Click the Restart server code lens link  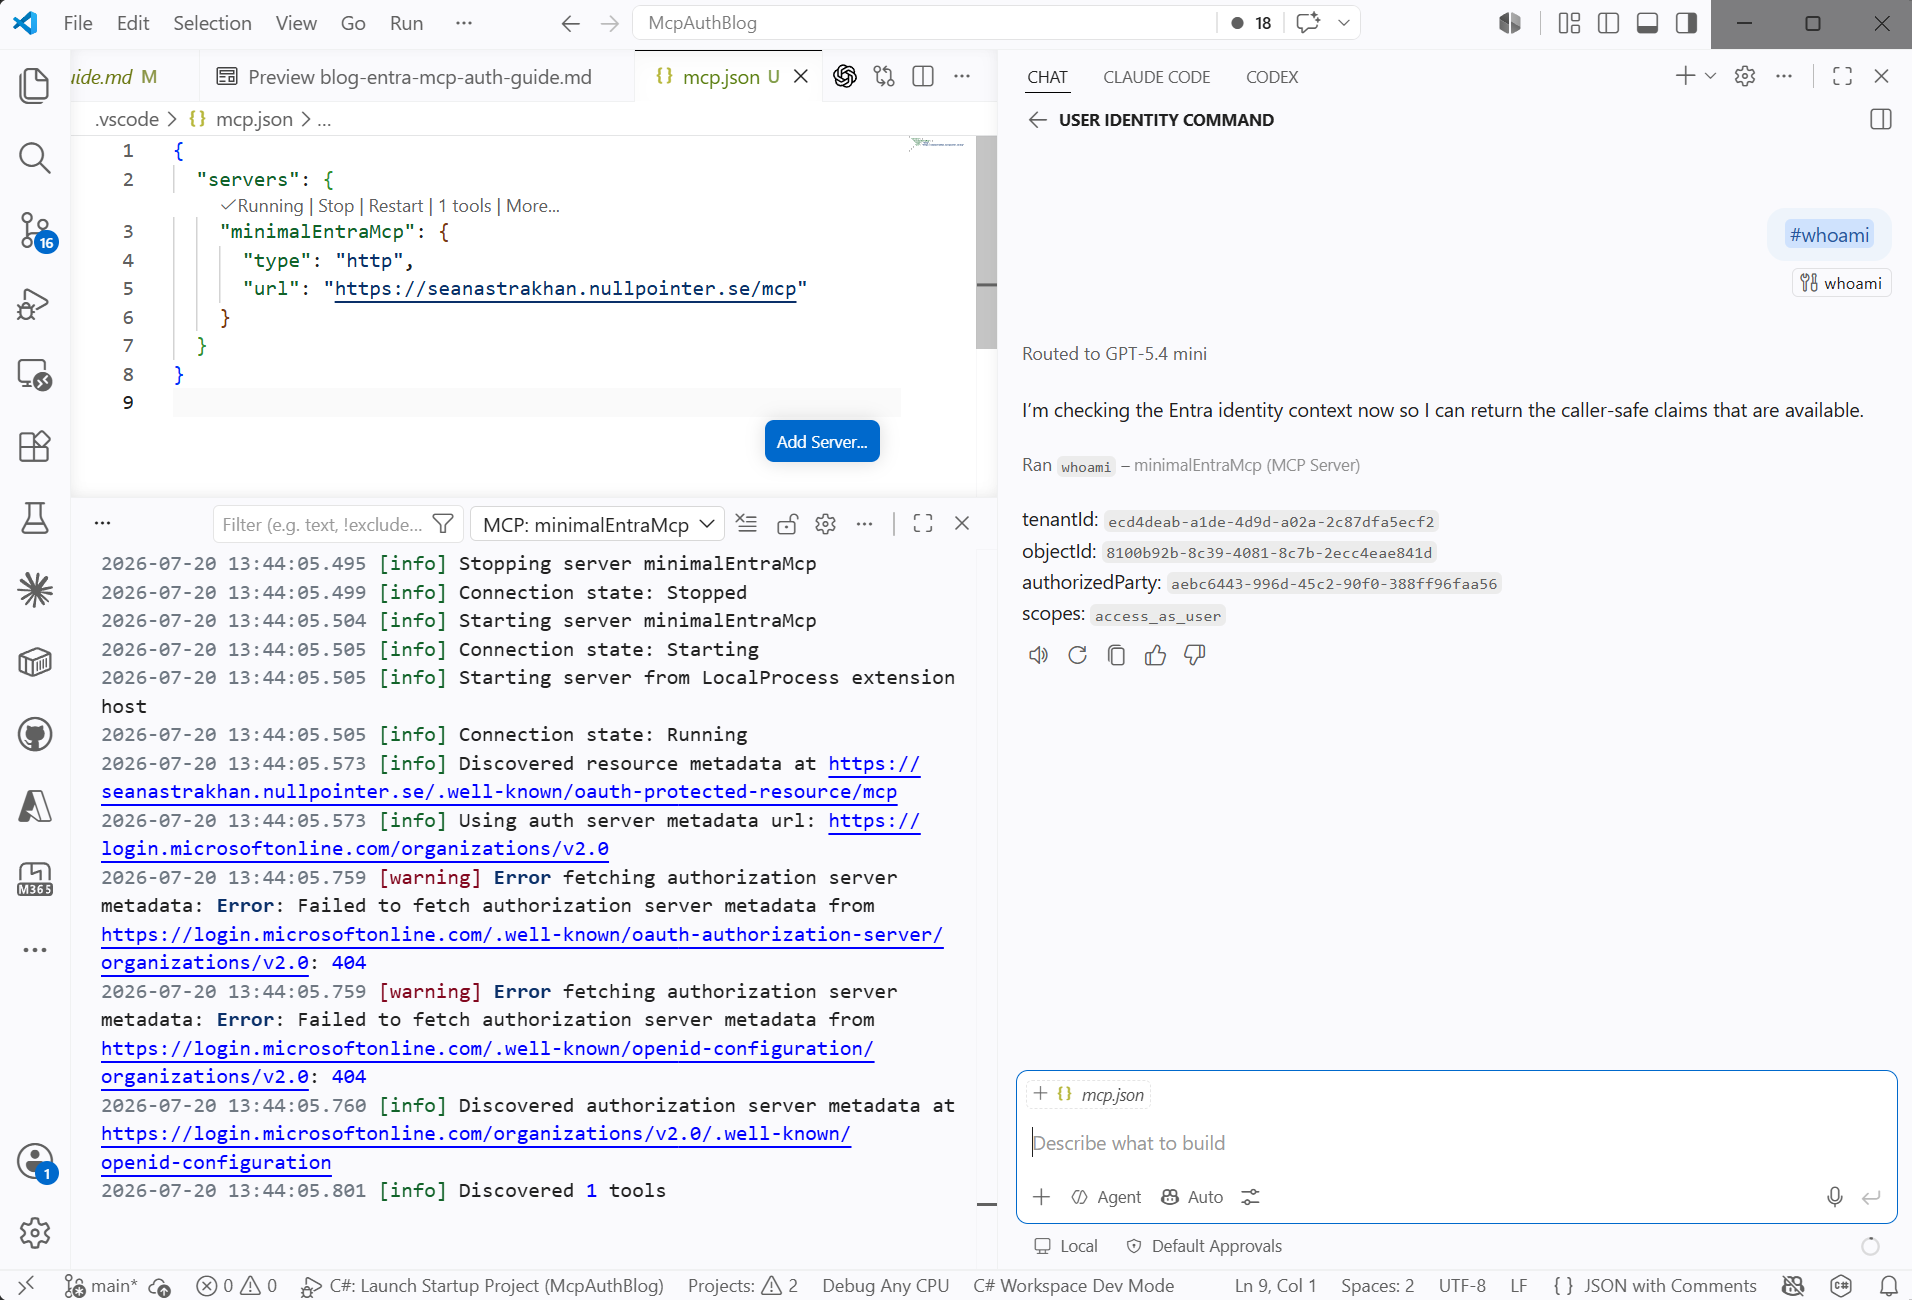396,206
